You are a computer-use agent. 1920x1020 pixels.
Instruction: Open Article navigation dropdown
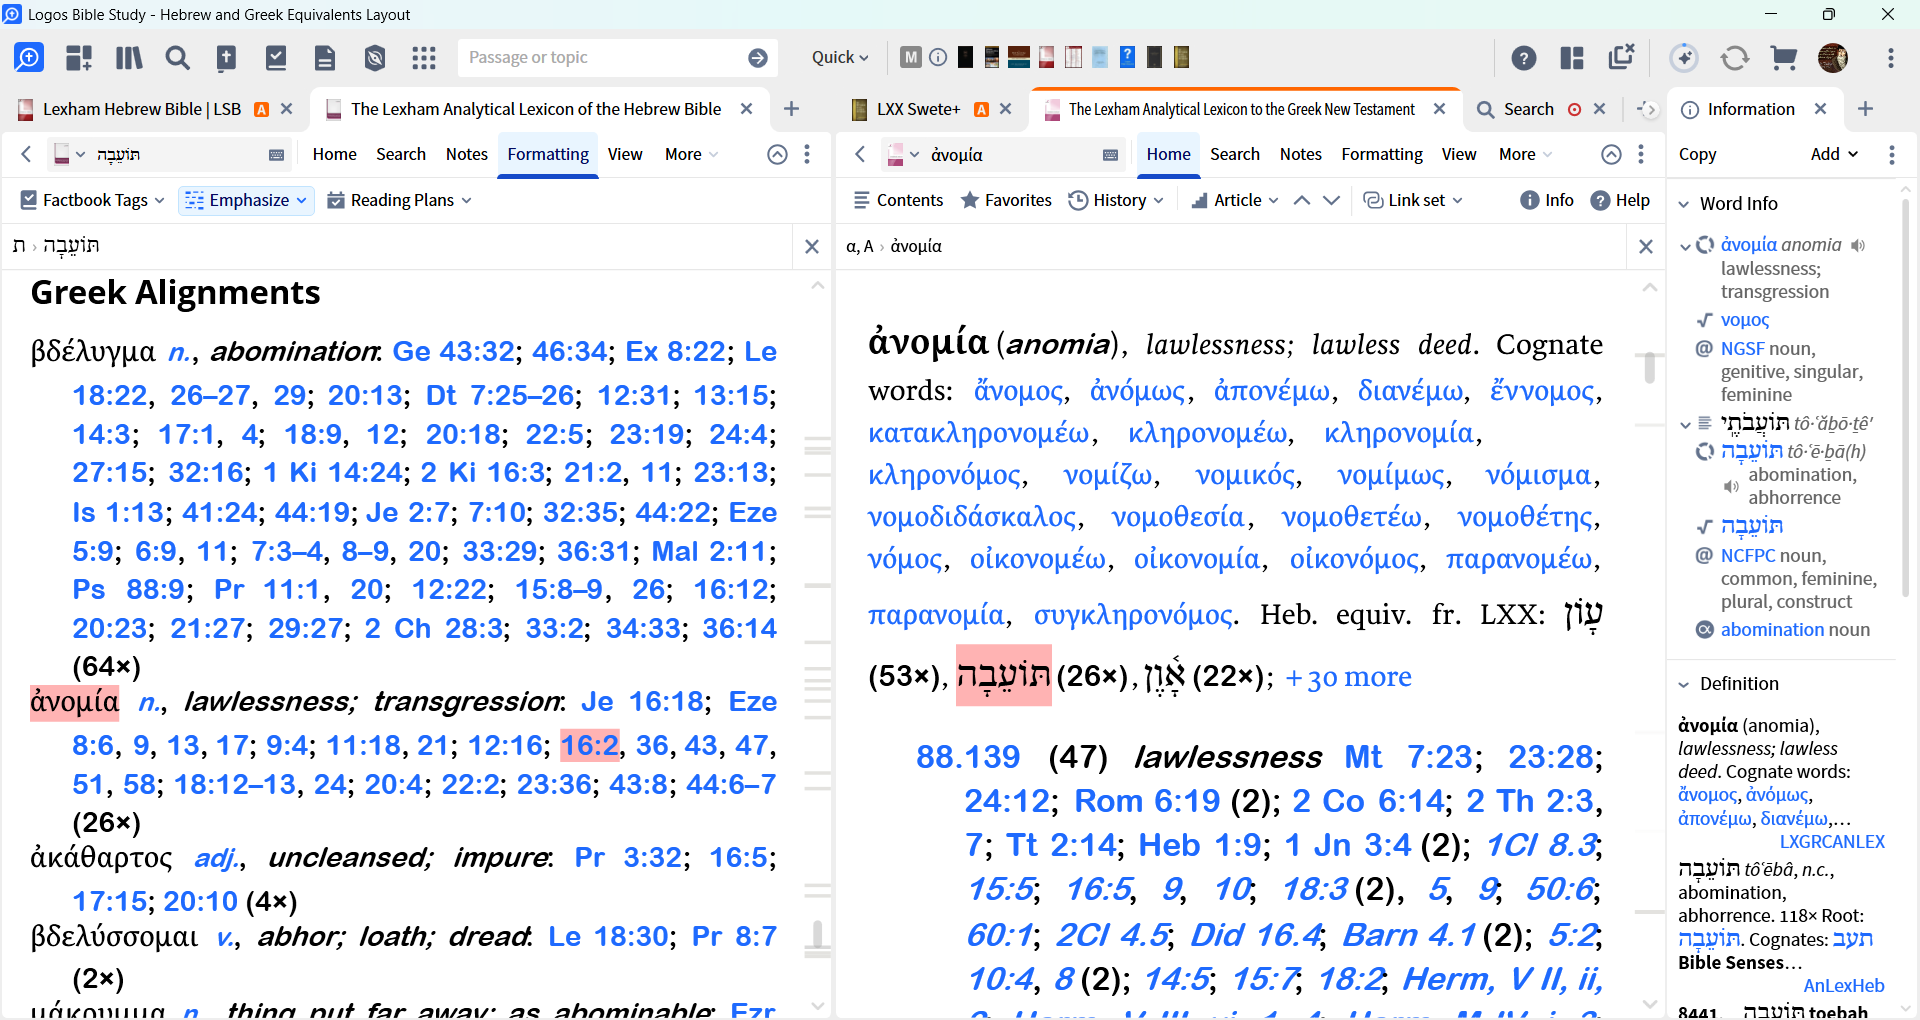pos(1235,200)
